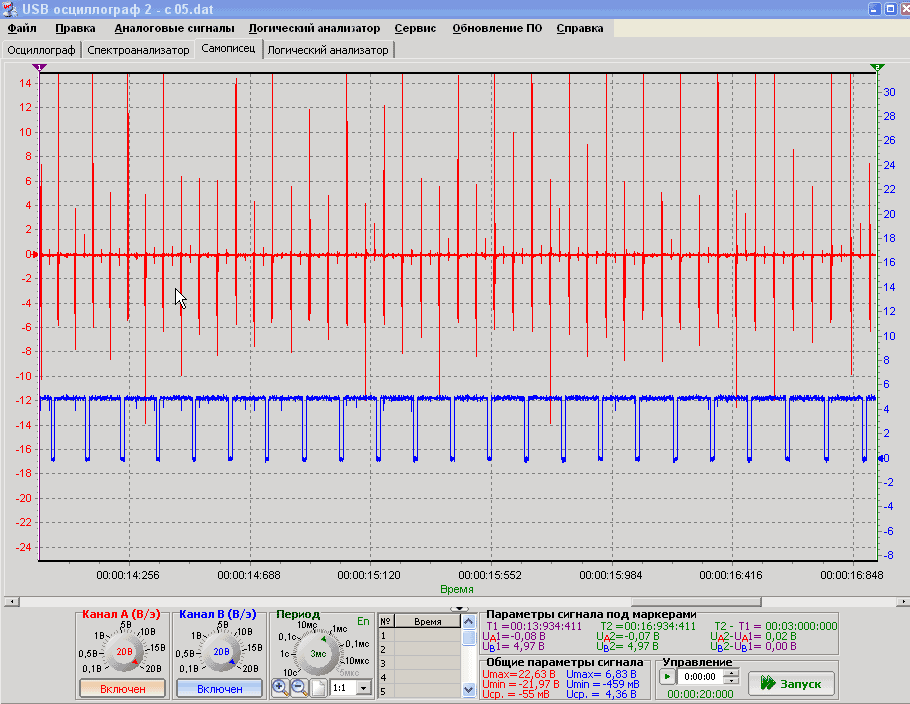
Task: Click the blank page icon beside zoom
Action: (x=318, y=688)
